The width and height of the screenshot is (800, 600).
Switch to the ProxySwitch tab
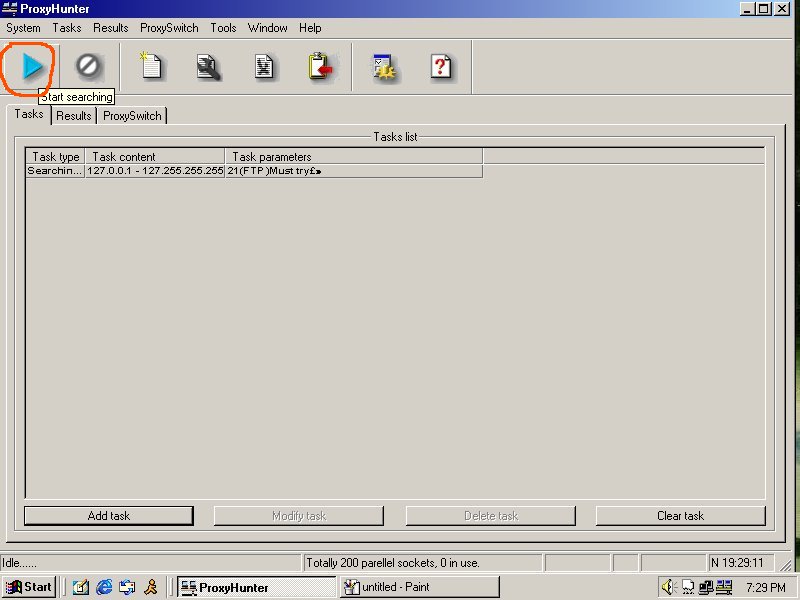tap(132, 116)
